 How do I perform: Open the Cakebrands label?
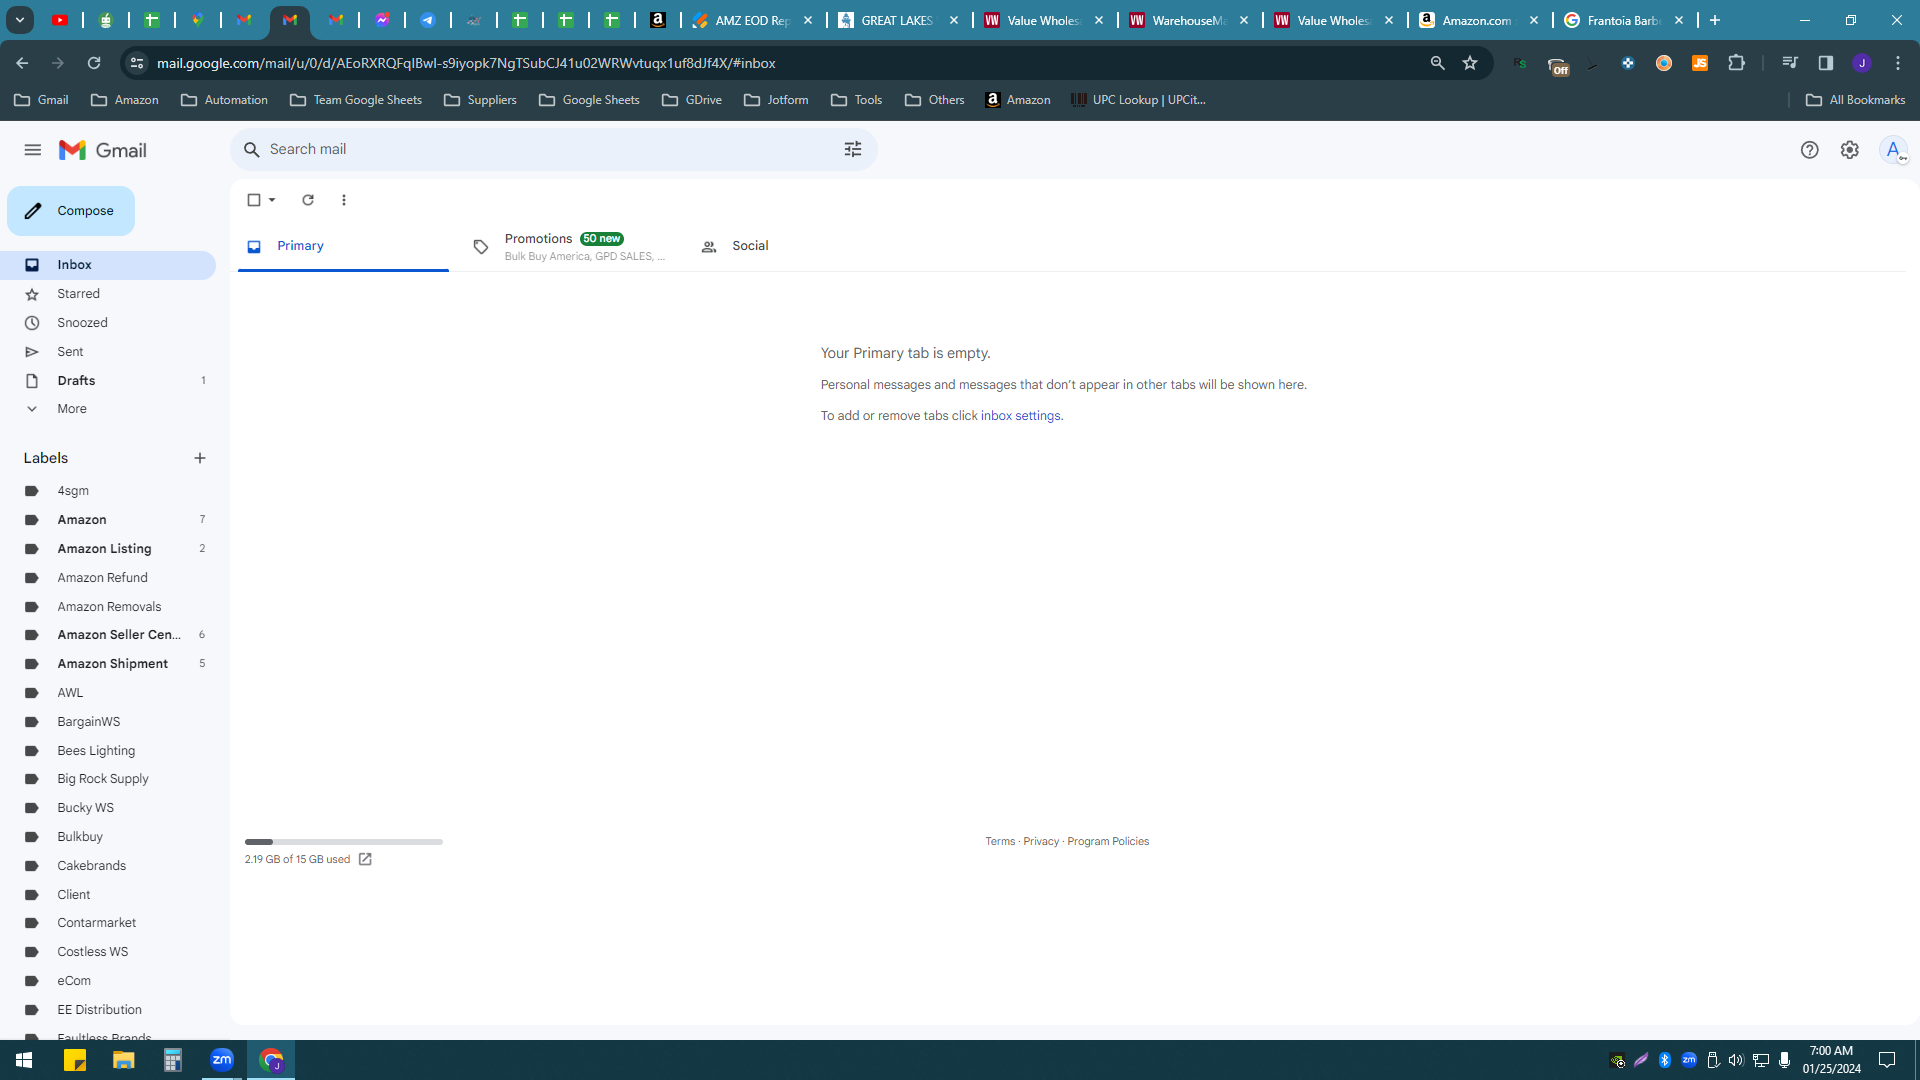pos(108,866)
